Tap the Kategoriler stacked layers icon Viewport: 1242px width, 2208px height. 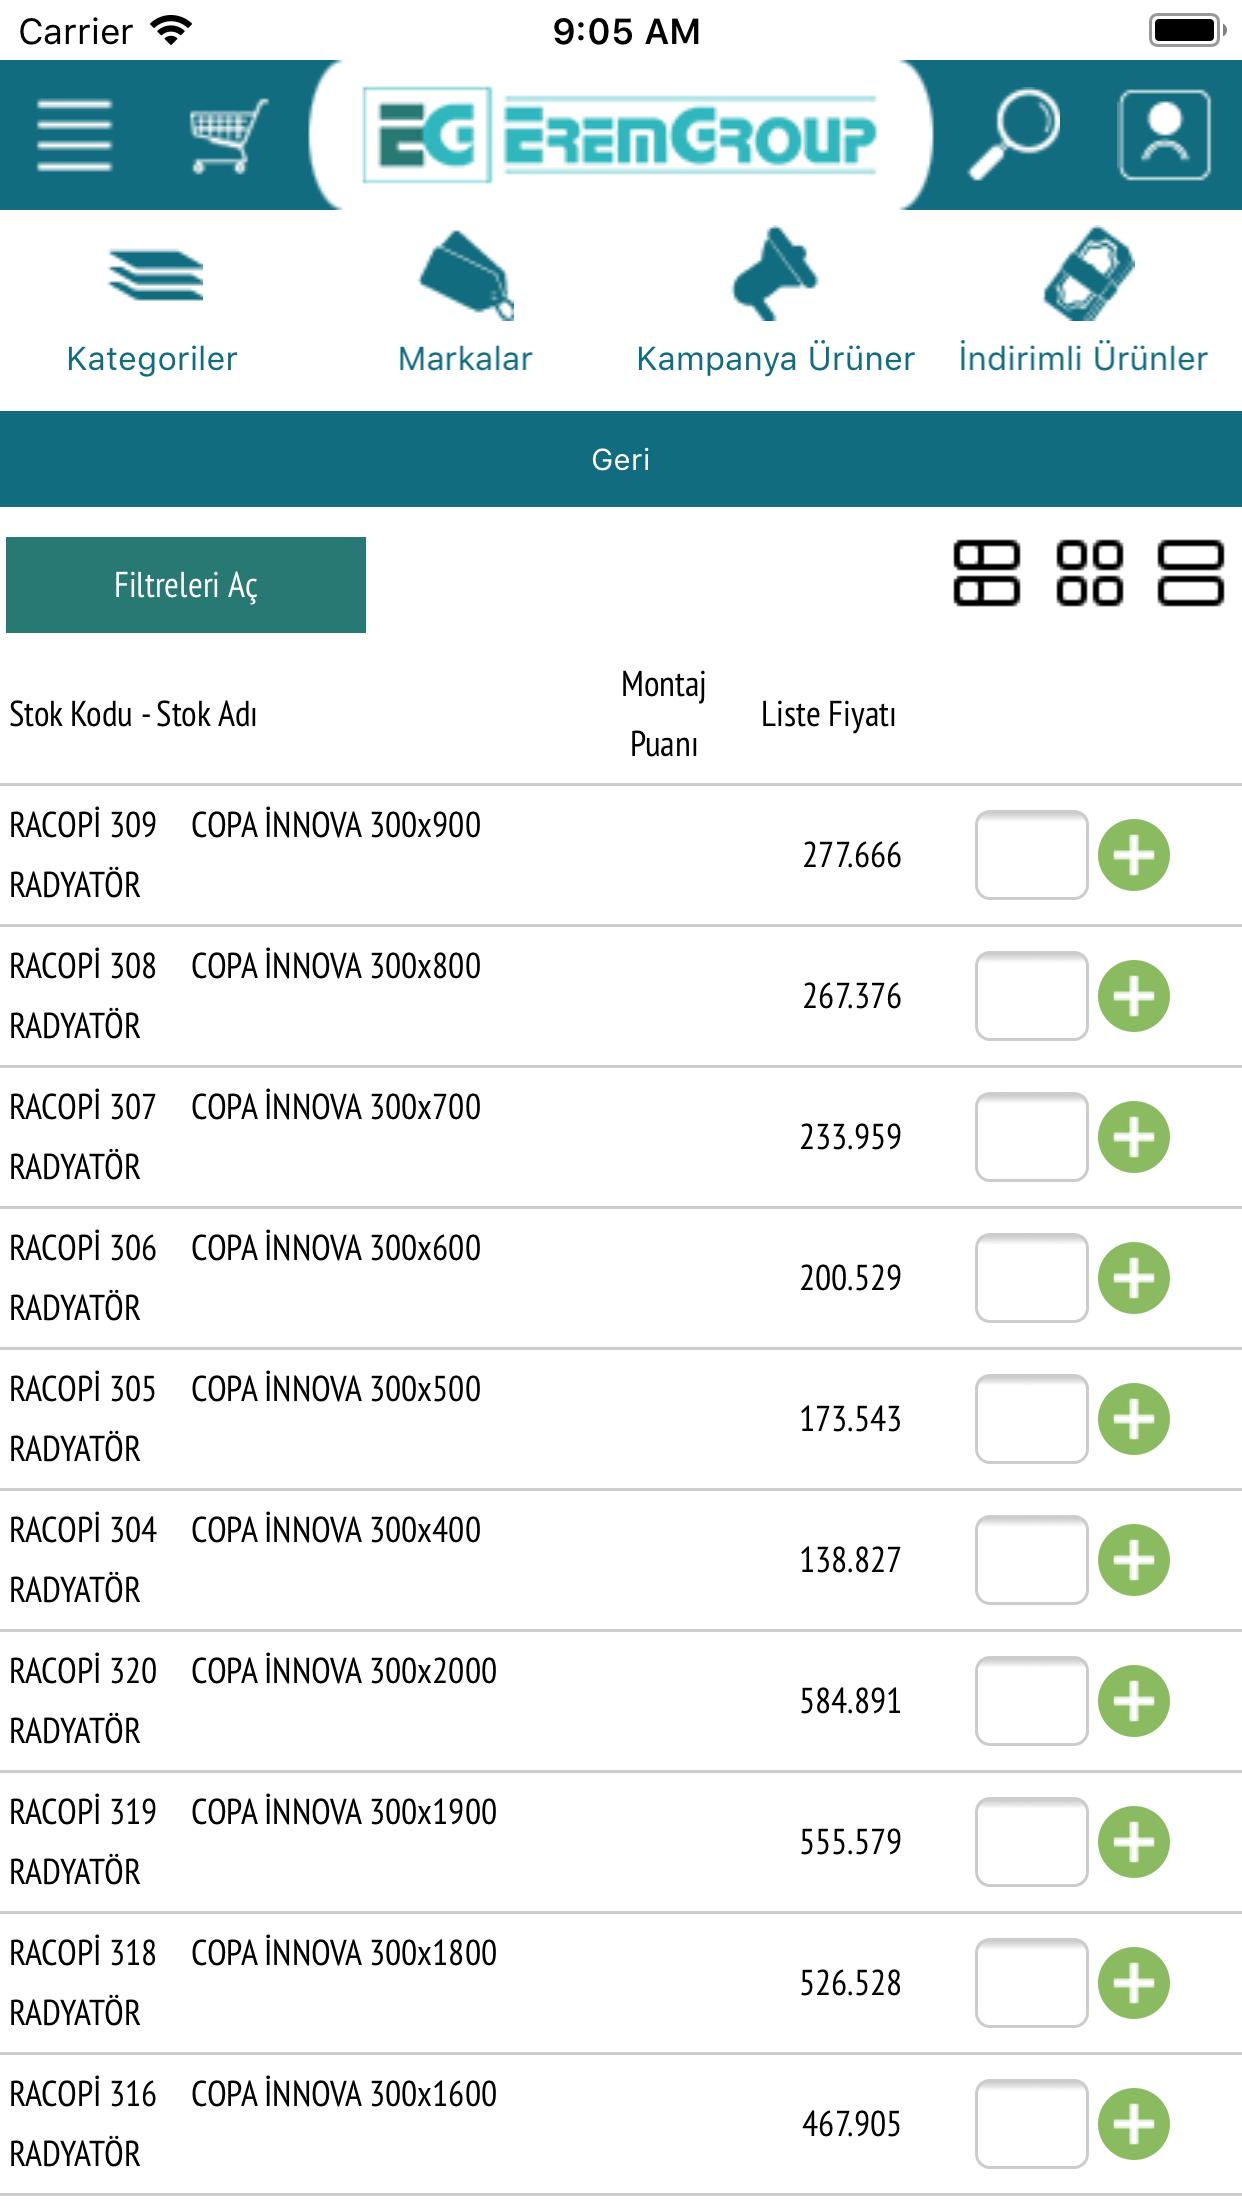(155, 275)
